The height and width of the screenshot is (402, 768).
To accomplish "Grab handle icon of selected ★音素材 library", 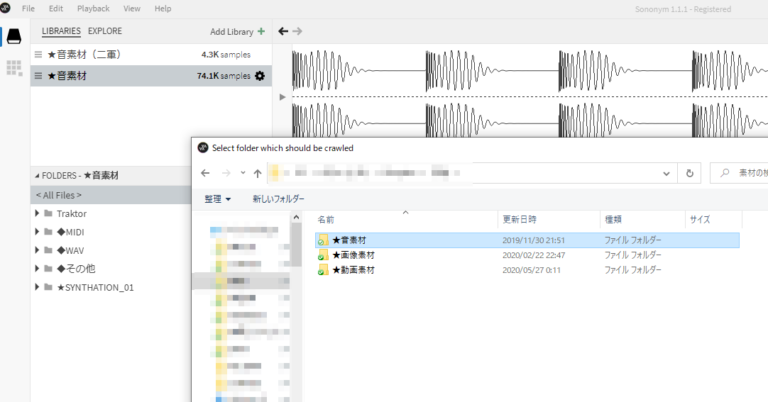I will click(38, 76).
